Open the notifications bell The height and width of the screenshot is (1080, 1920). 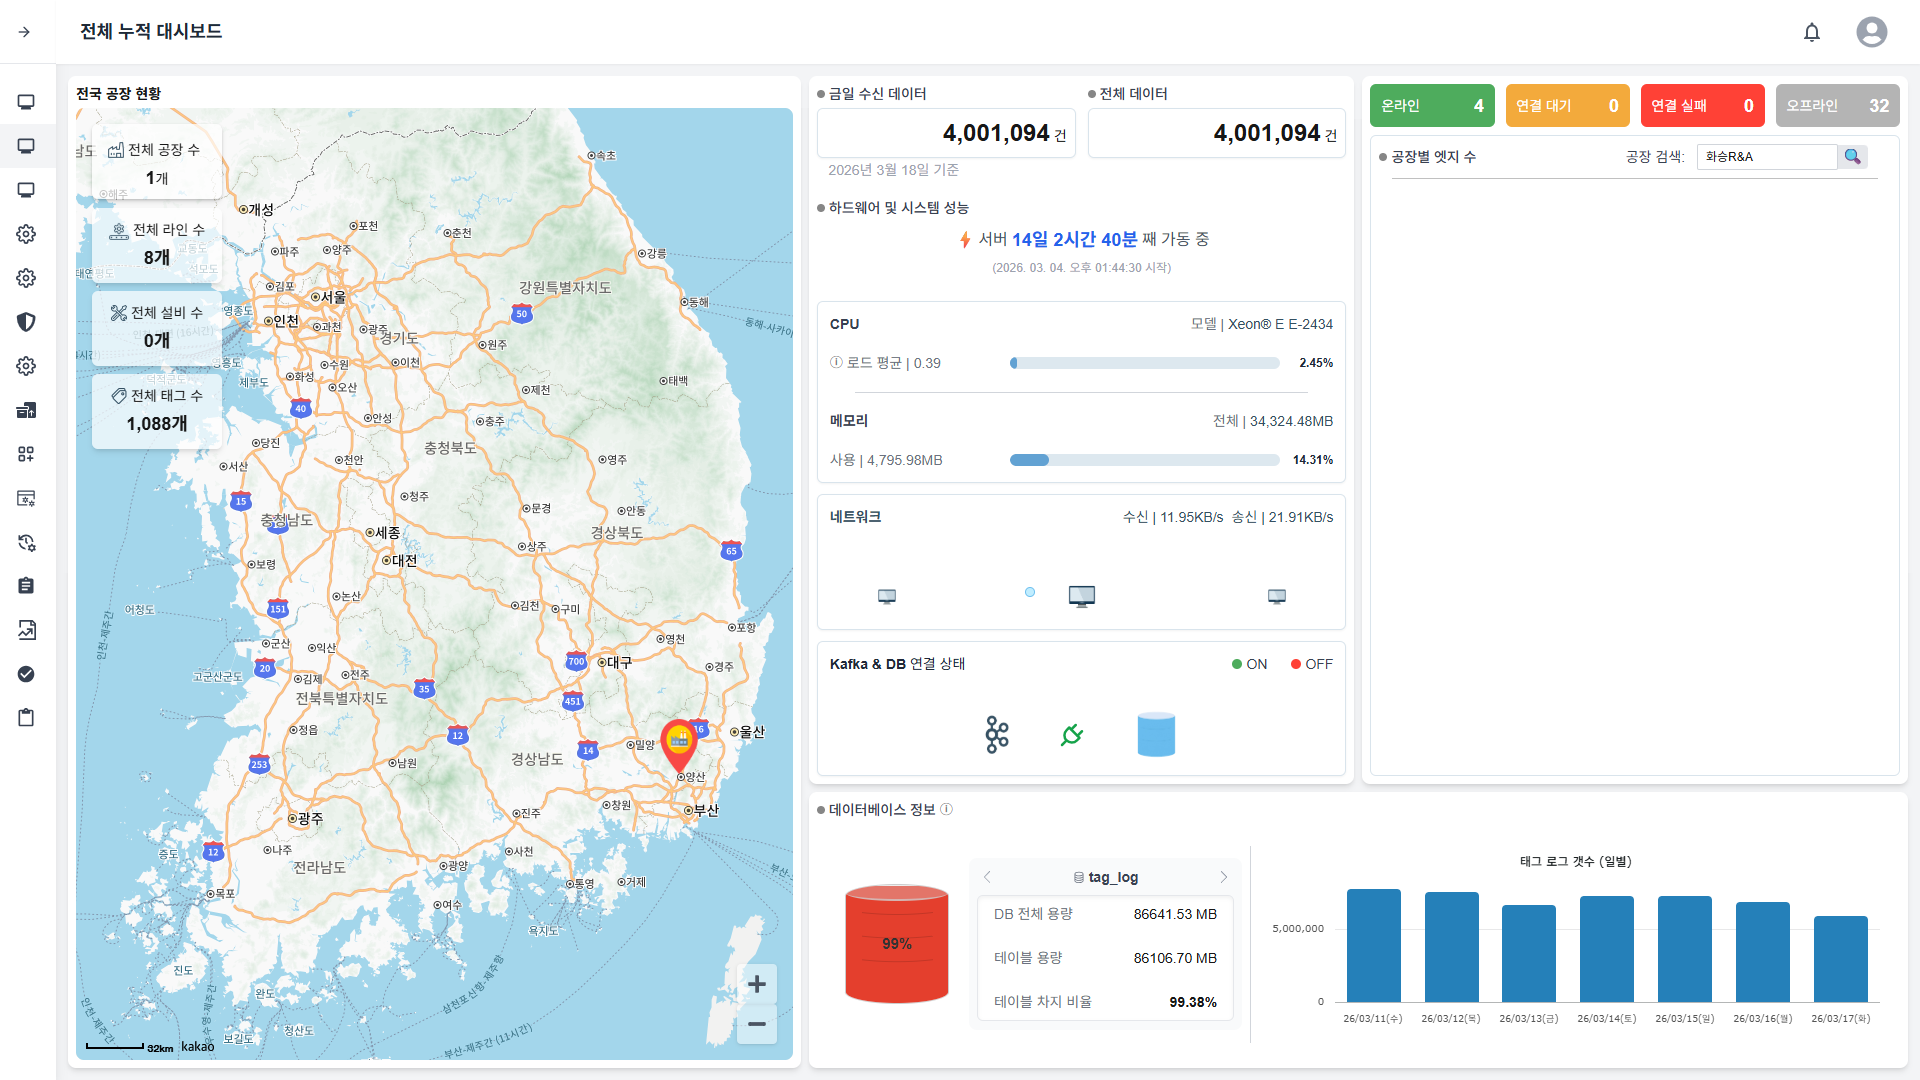(1811, 32)
